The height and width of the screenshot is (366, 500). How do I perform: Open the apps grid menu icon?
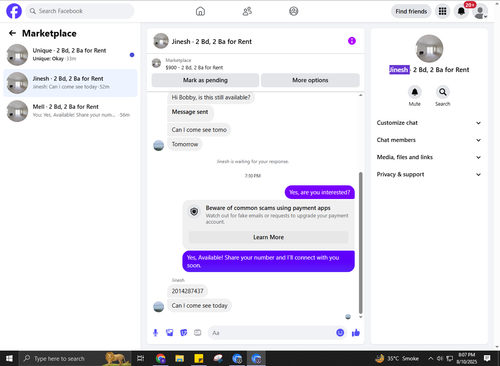point(442,11)
